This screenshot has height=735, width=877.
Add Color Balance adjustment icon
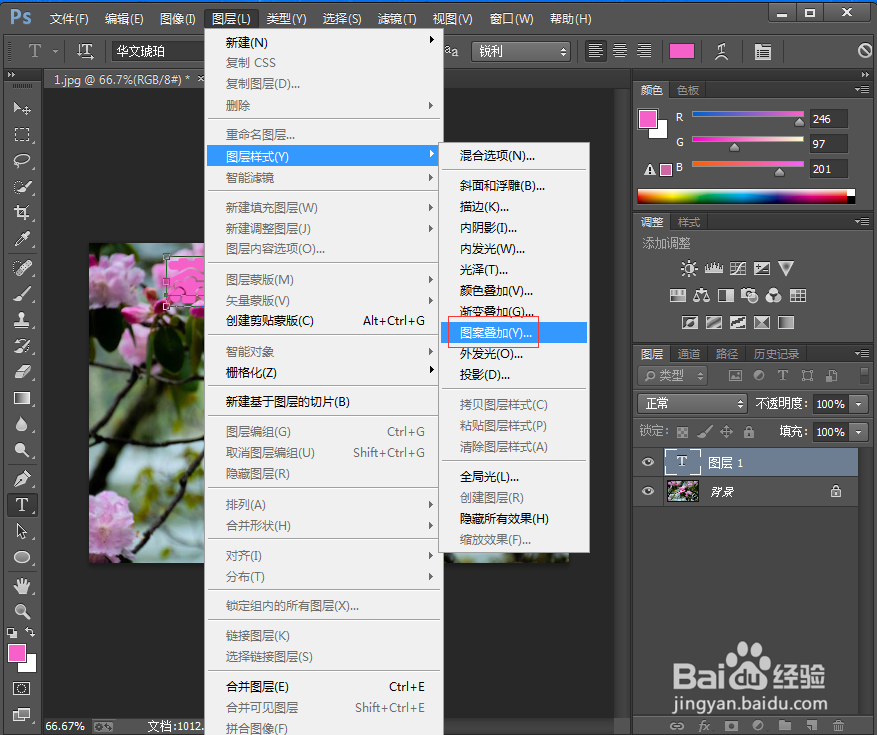click(701, 295)
